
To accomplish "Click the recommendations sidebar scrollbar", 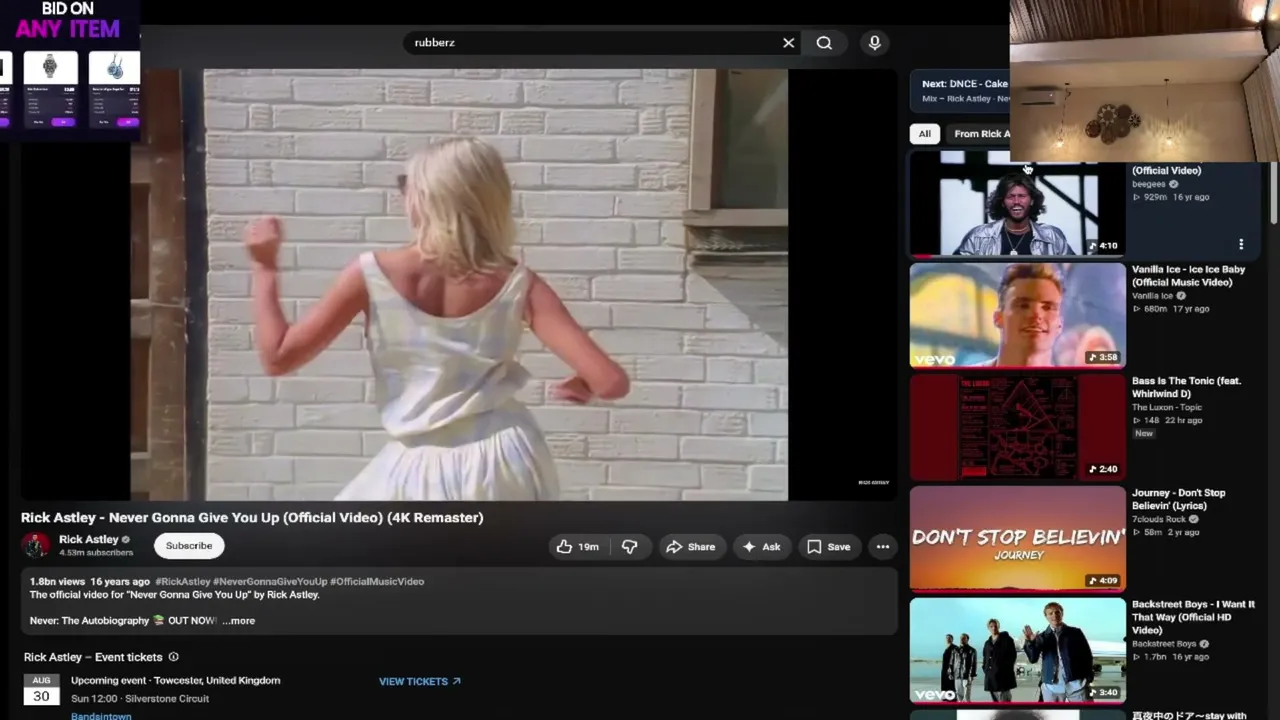I will [1273, 195].
